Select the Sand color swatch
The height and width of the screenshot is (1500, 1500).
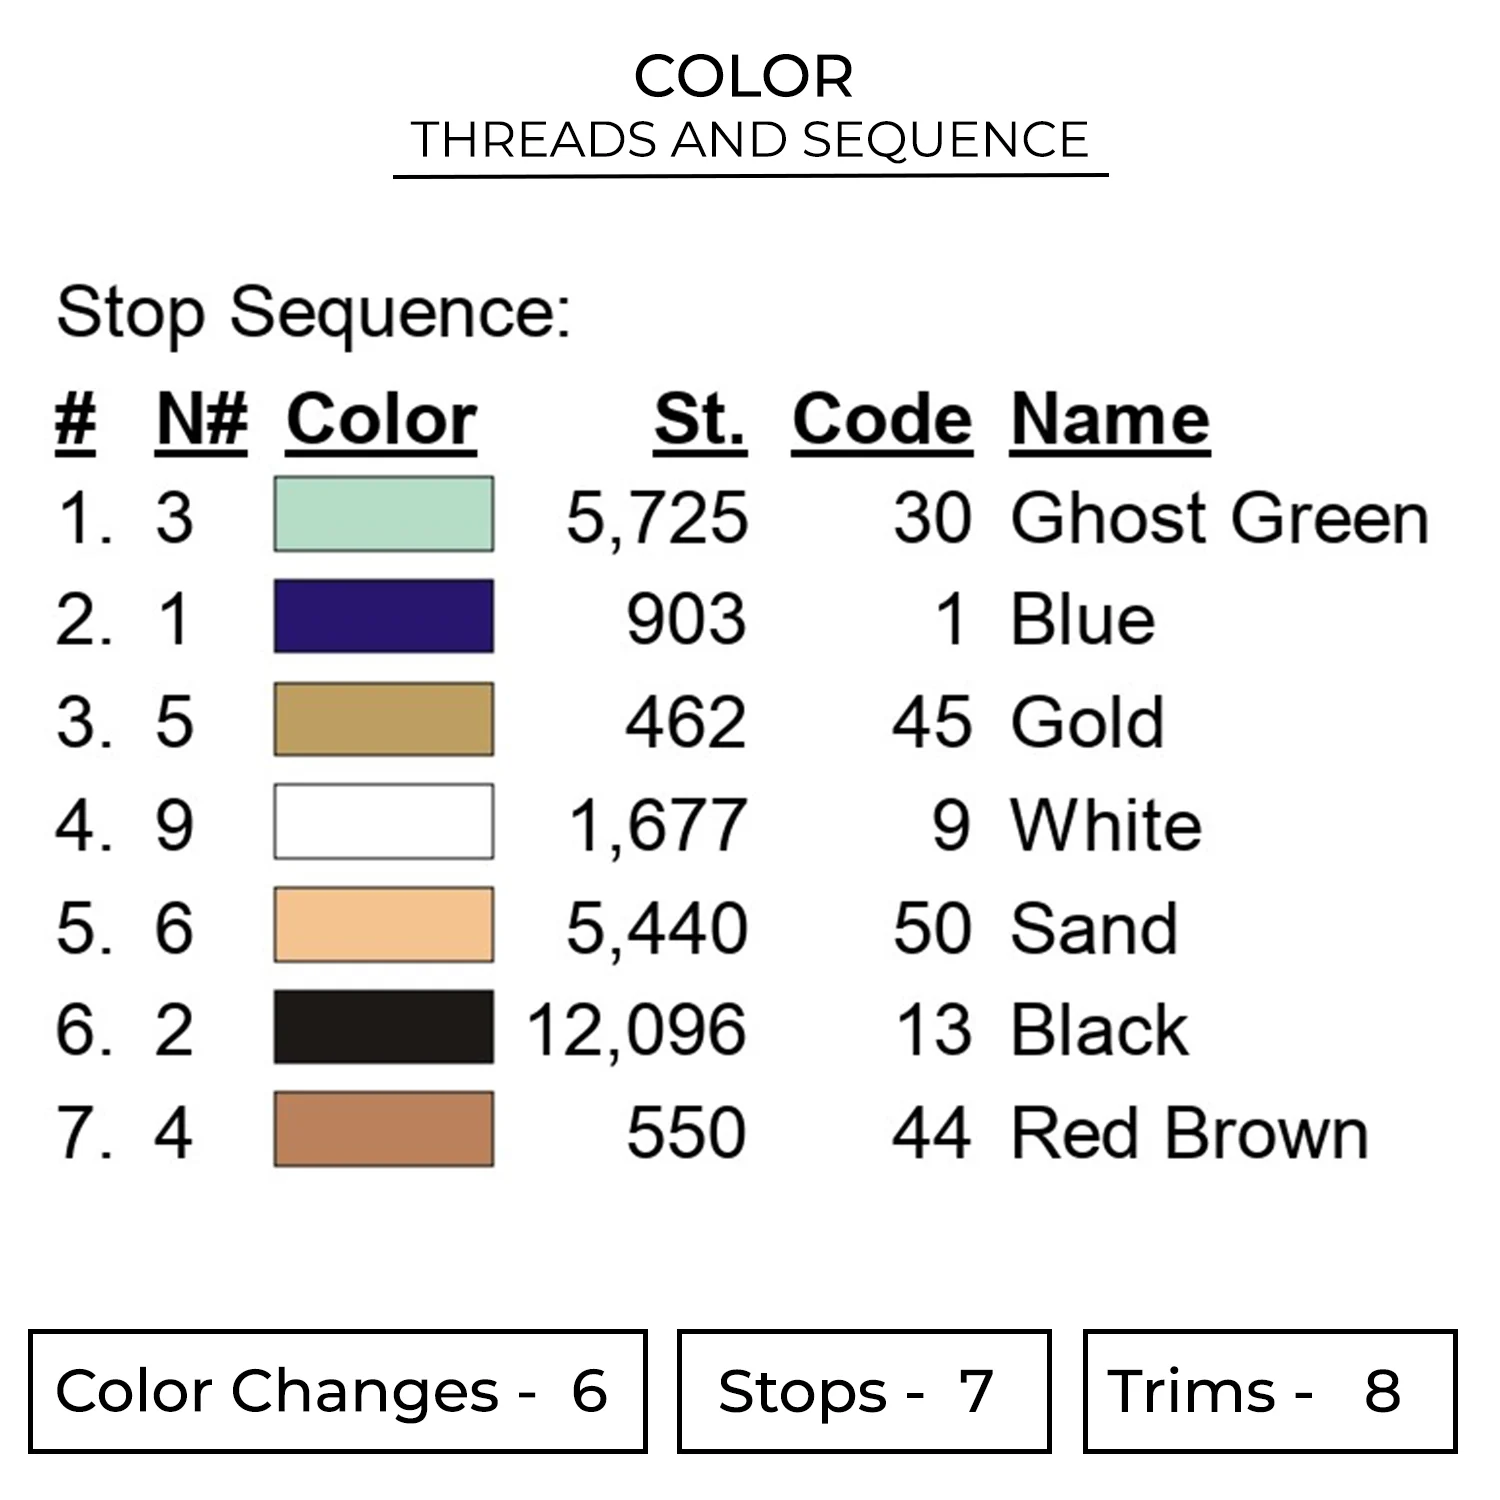[x=384, y=925]
